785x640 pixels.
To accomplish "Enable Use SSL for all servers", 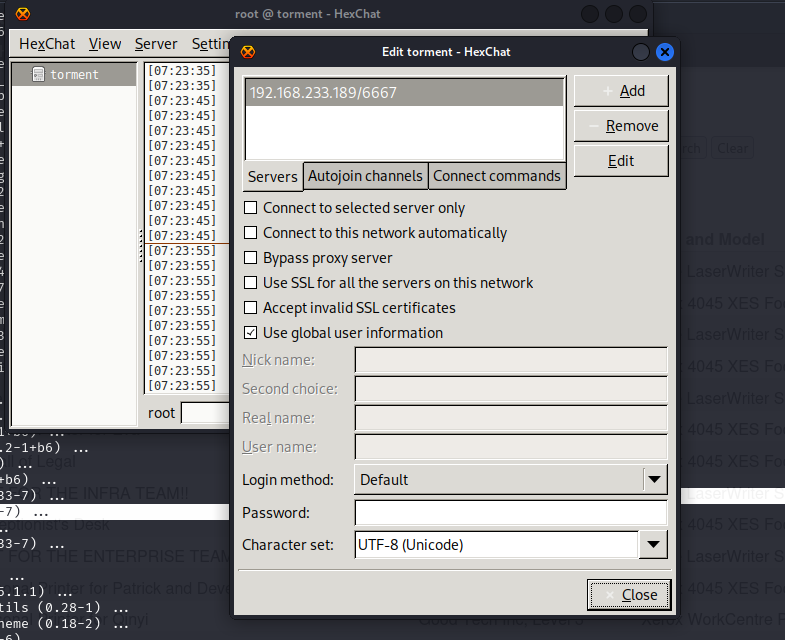I will (250, 282).
